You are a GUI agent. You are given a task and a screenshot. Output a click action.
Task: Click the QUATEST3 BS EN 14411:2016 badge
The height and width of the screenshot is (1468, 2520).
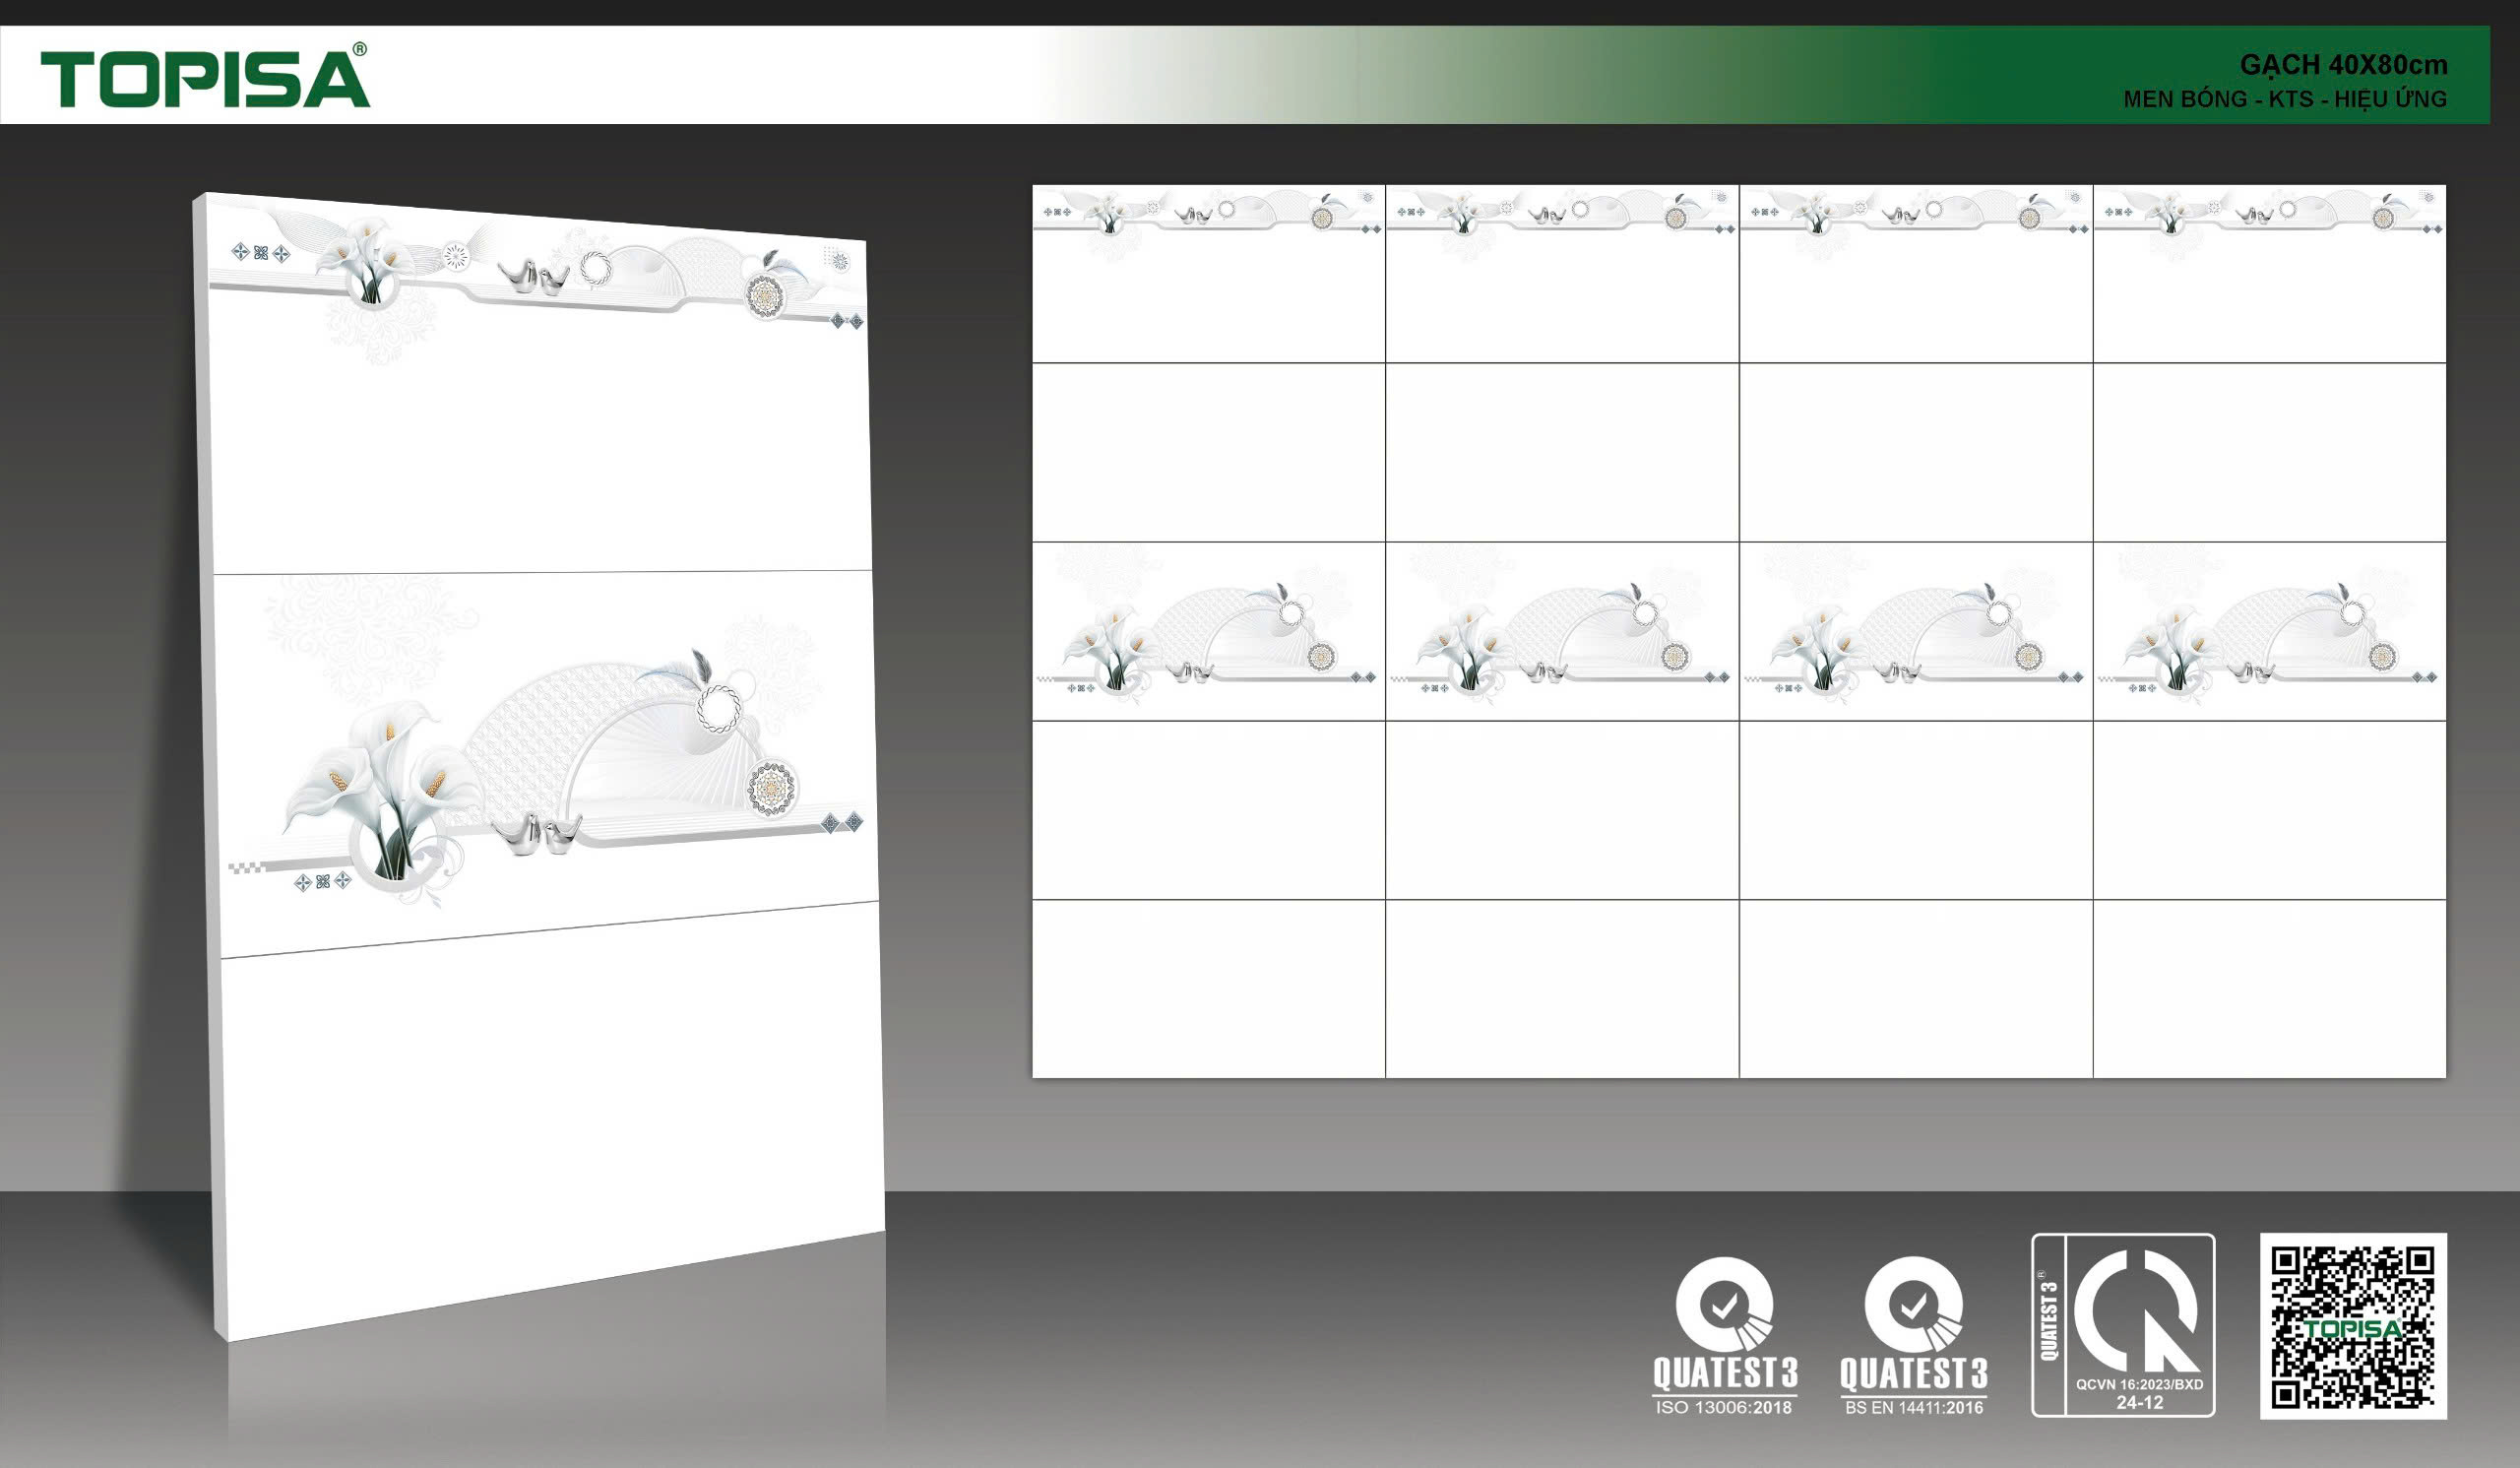[1913, 1336]
